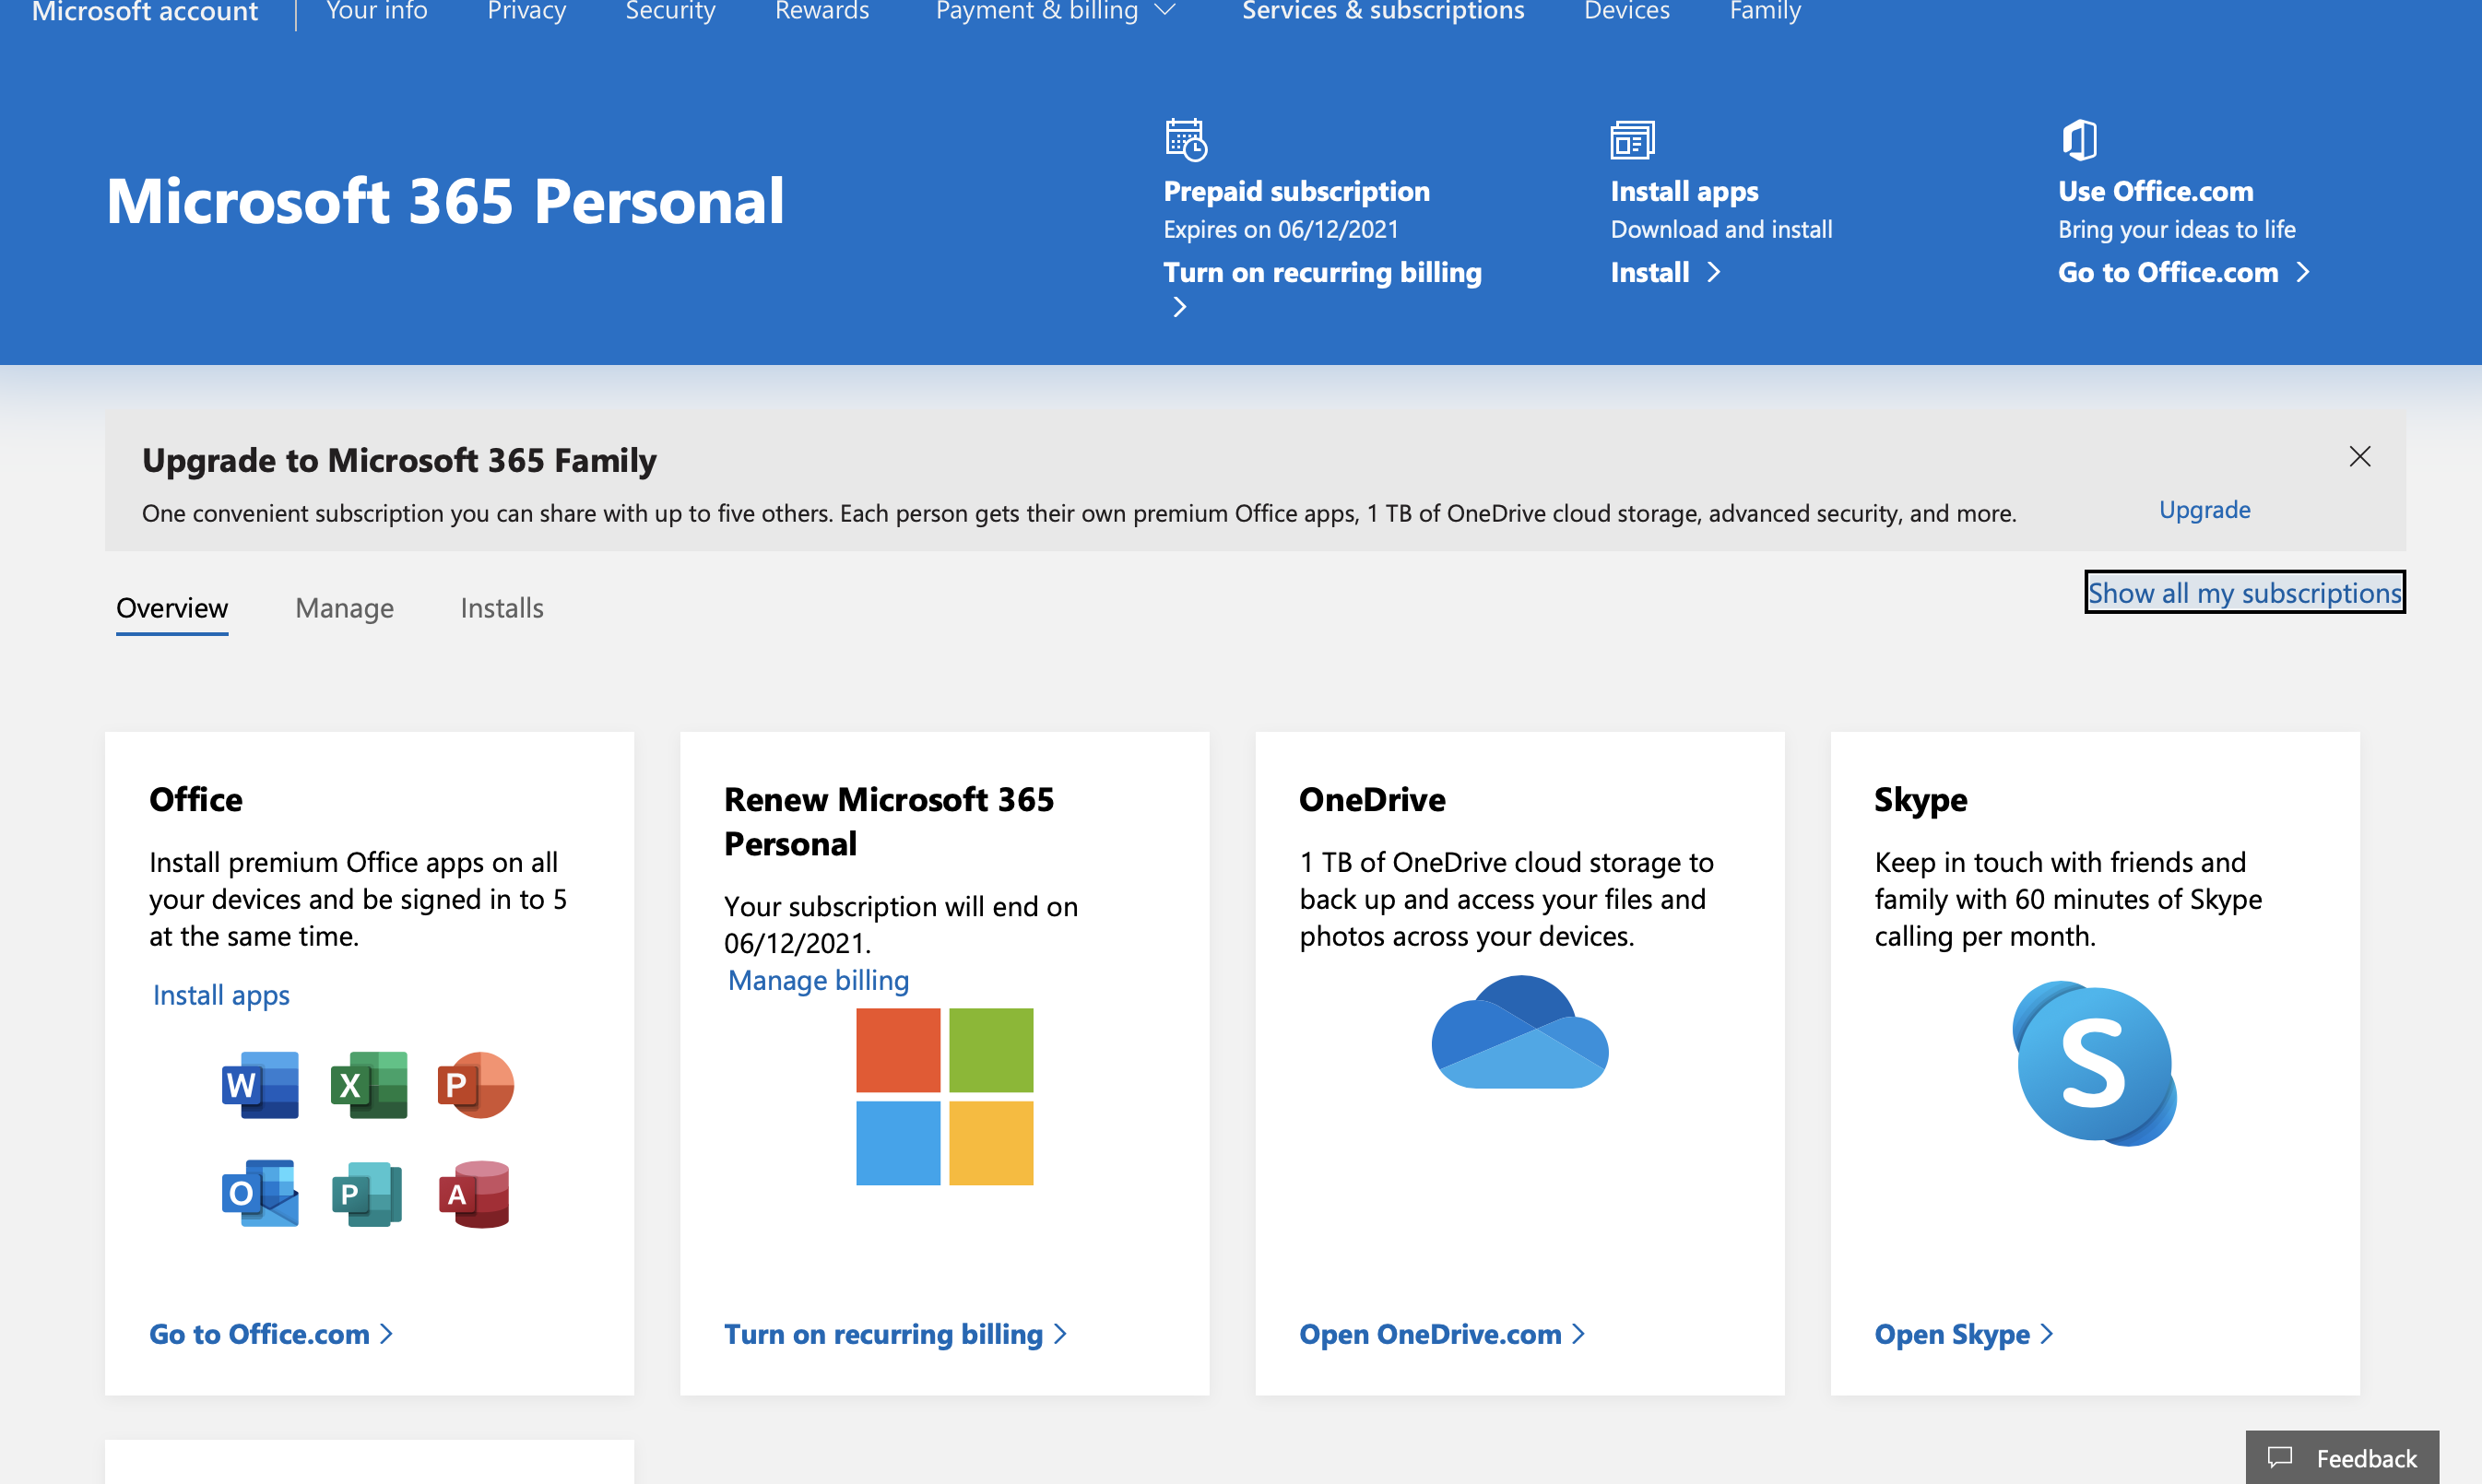Click Install apps link in Office card
The image size is (2482, 1484).
[221, 995]
